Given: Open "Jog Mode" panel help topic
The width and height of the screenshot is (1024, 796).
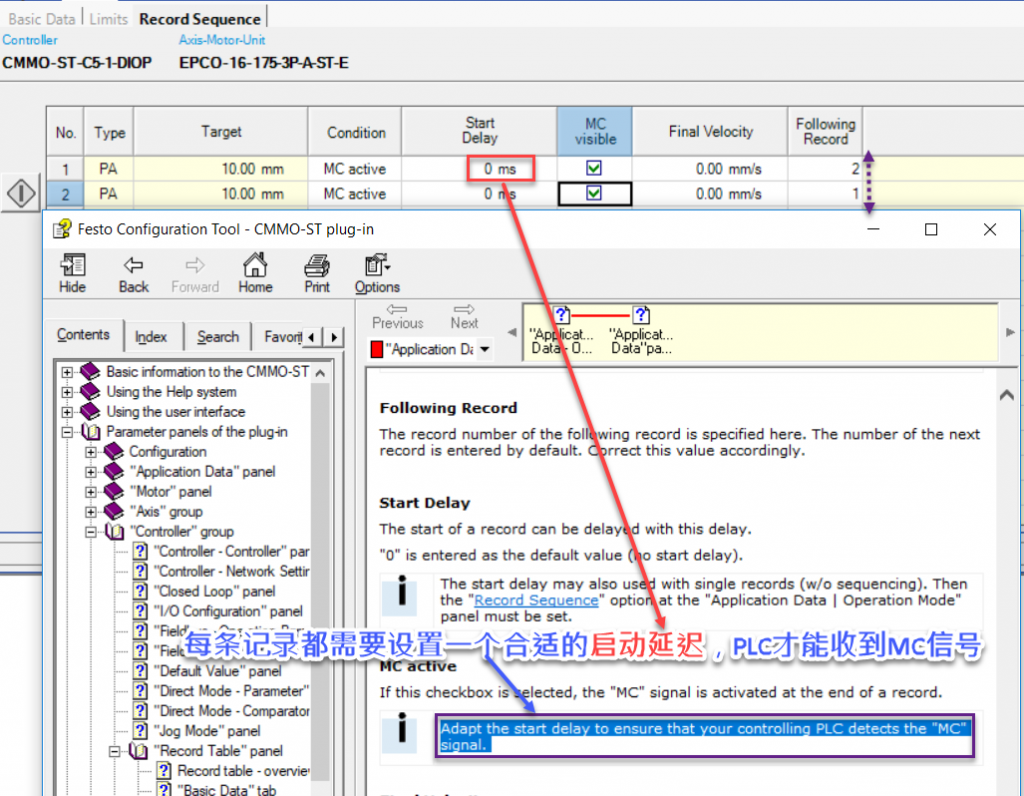Looking at the screenshot, I should coord(197,731).
